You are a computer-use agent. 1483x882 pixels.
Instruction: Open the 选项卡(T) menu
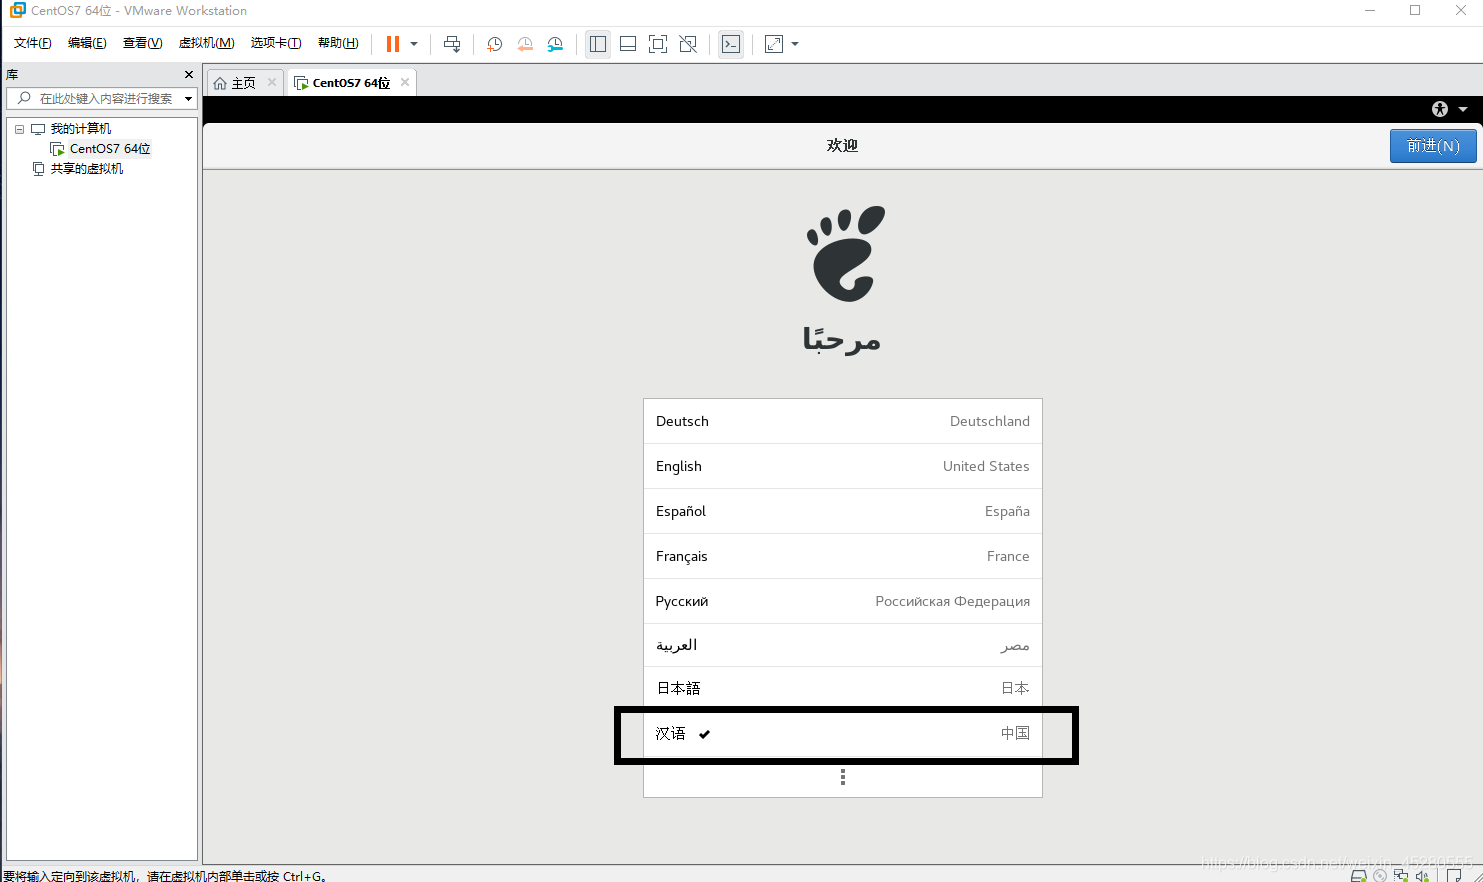276,43
